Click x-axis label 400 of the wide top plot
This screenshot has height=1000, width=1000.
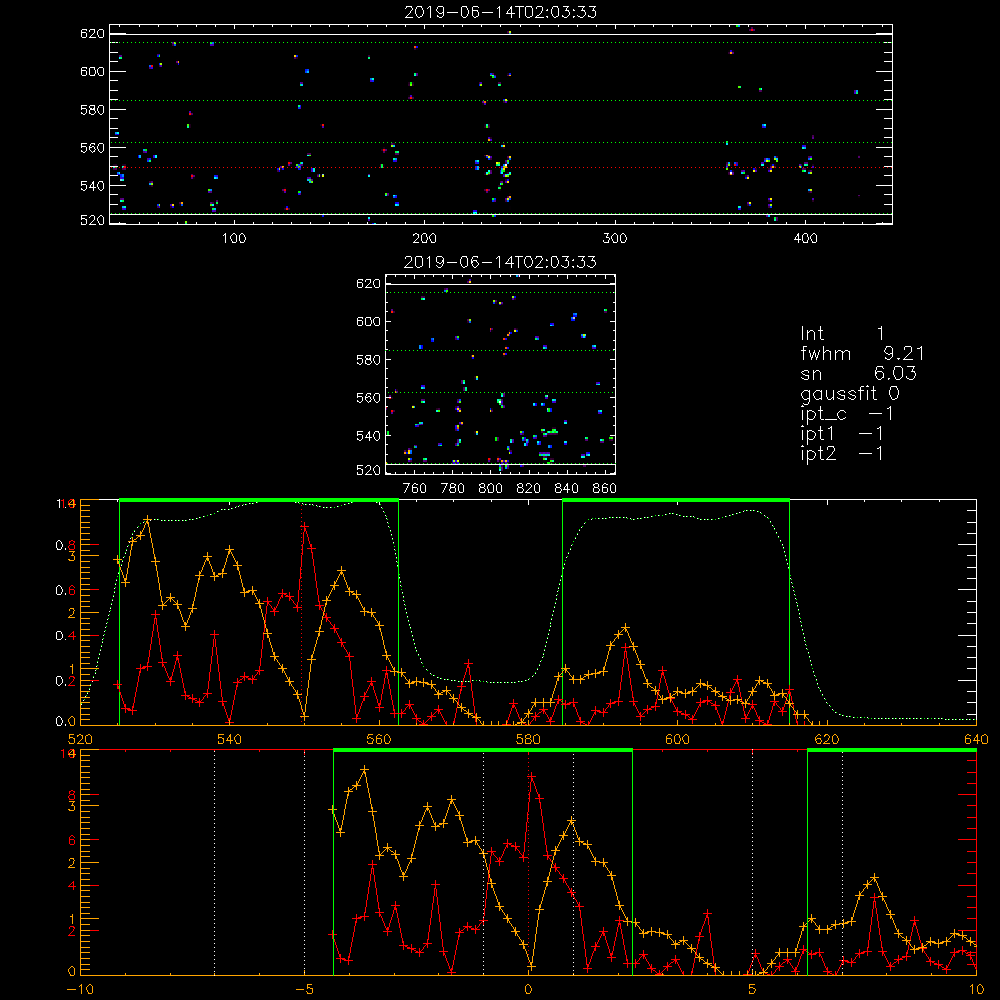click(x=805, y=239)
